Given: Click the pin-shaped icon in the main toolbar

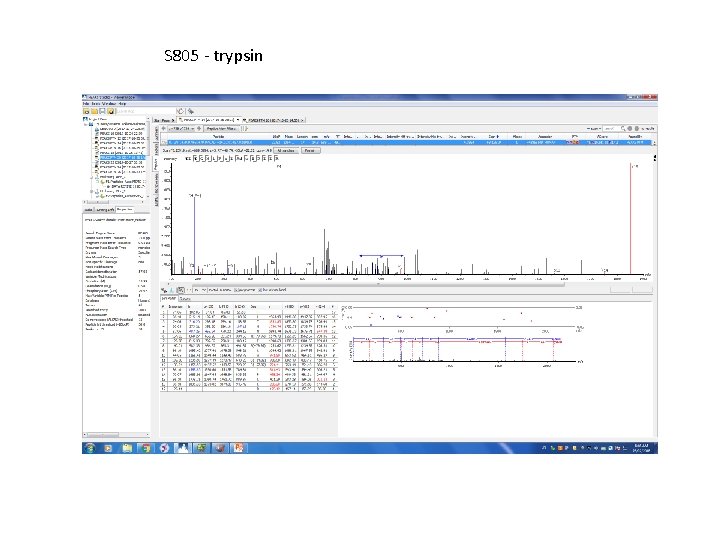Looking at the screenshot, I should [191, 111].
